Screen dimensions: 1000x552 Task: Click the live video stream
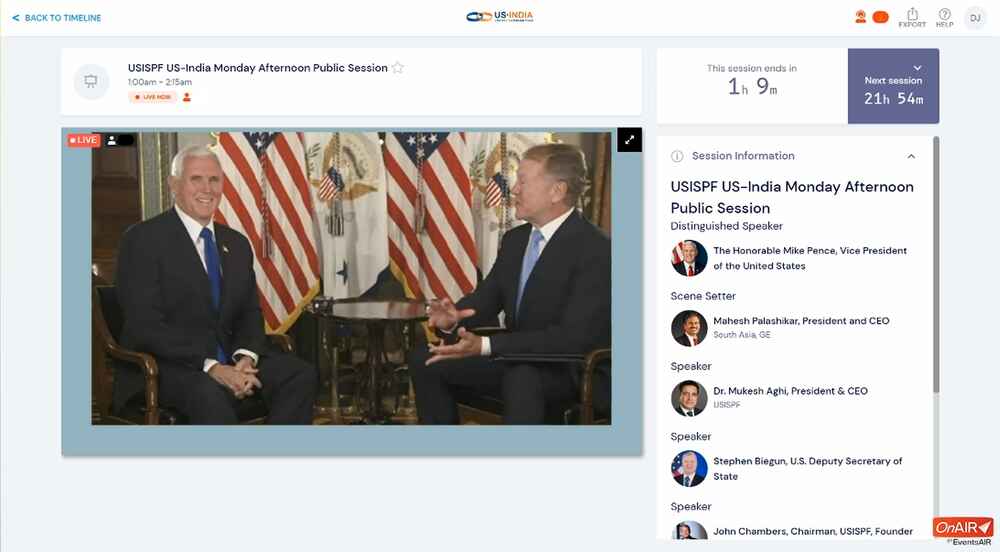click(x=351, y=278)
